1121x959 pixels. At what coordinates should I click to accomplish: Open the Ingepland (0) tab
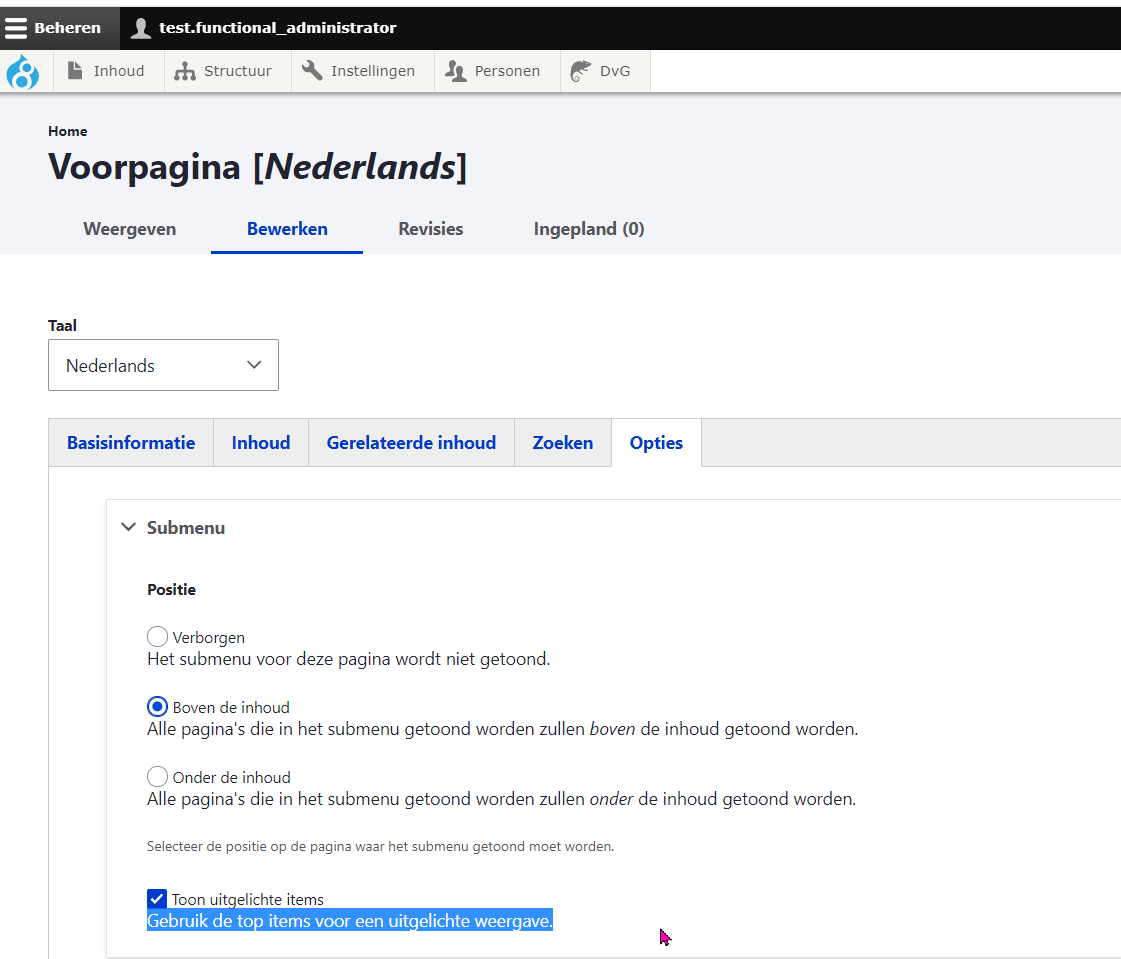(x=589, y=229)
